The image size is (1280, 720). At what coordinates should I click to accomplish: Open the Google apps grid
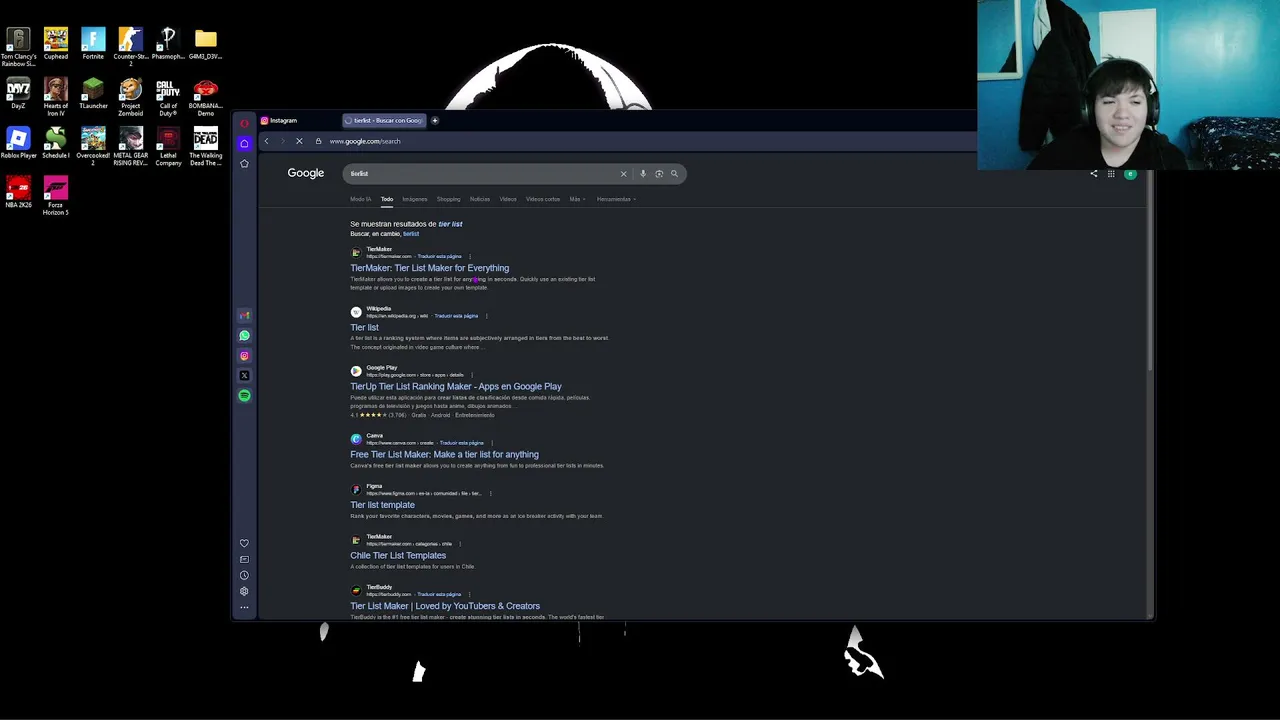[x=1110, y=174]
